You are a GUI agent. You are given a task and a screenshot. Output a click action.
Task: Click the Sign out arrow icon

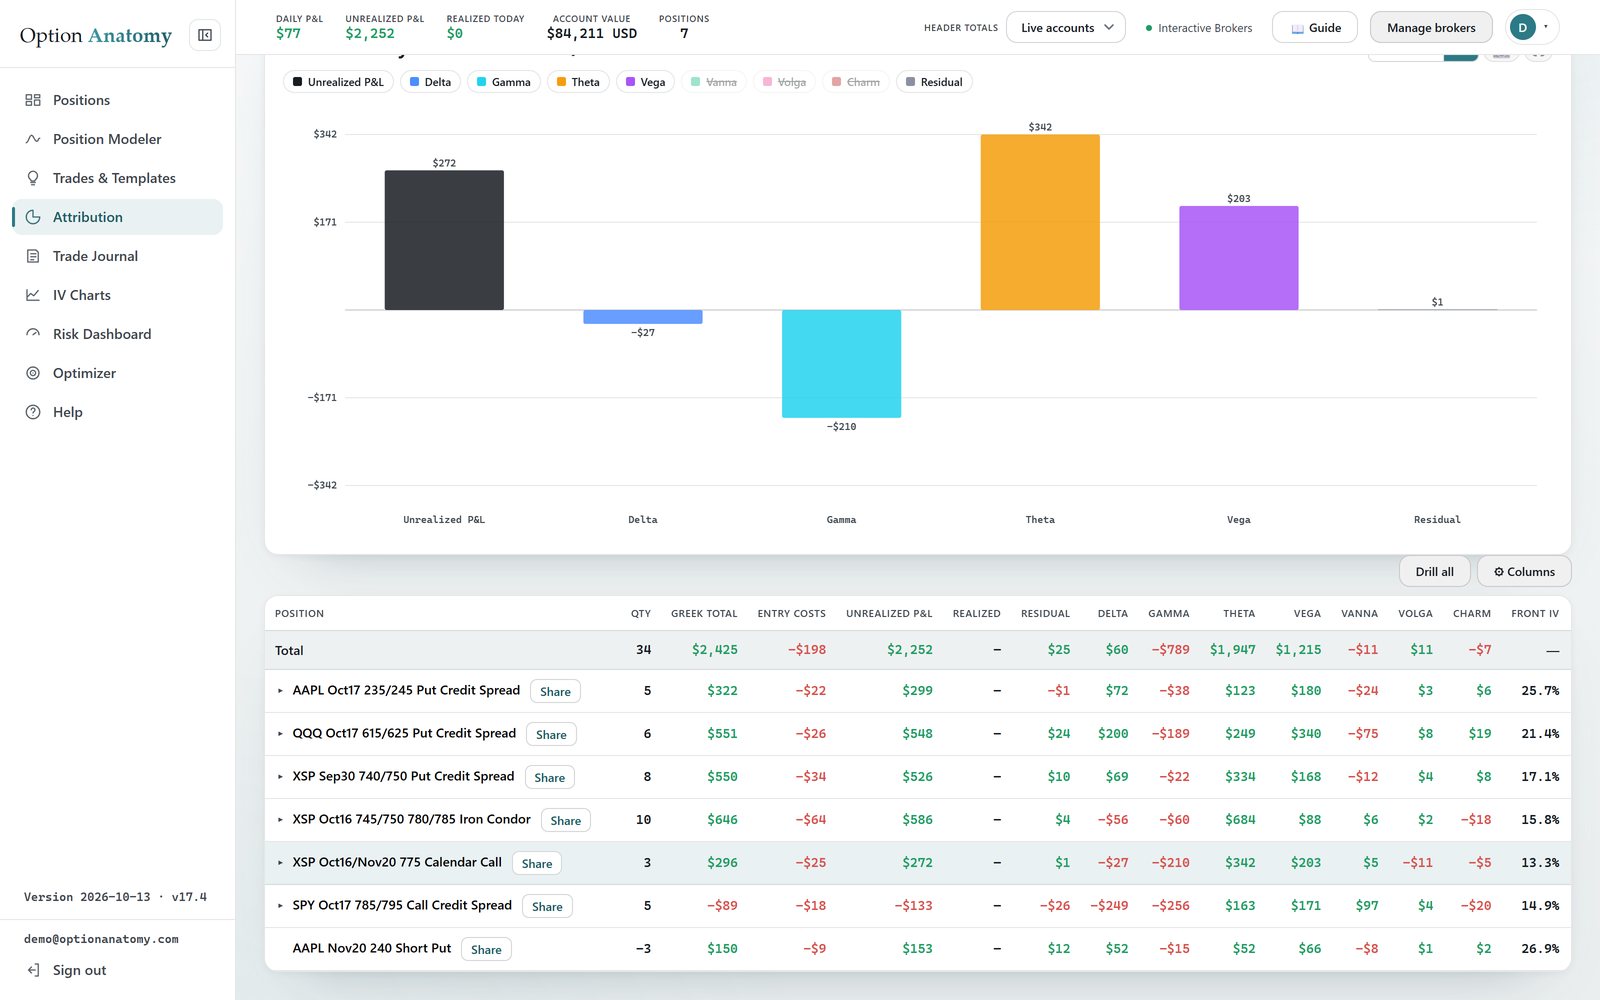[33, 970]
